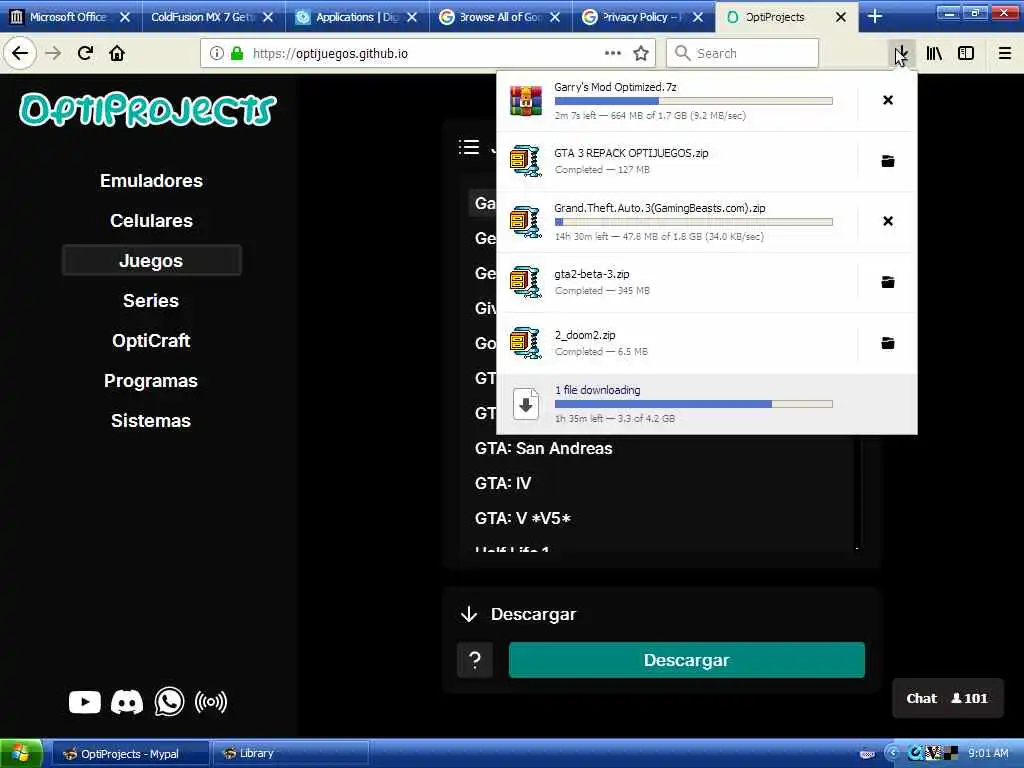Show site information icon in address bar

[x=216, y=54]
